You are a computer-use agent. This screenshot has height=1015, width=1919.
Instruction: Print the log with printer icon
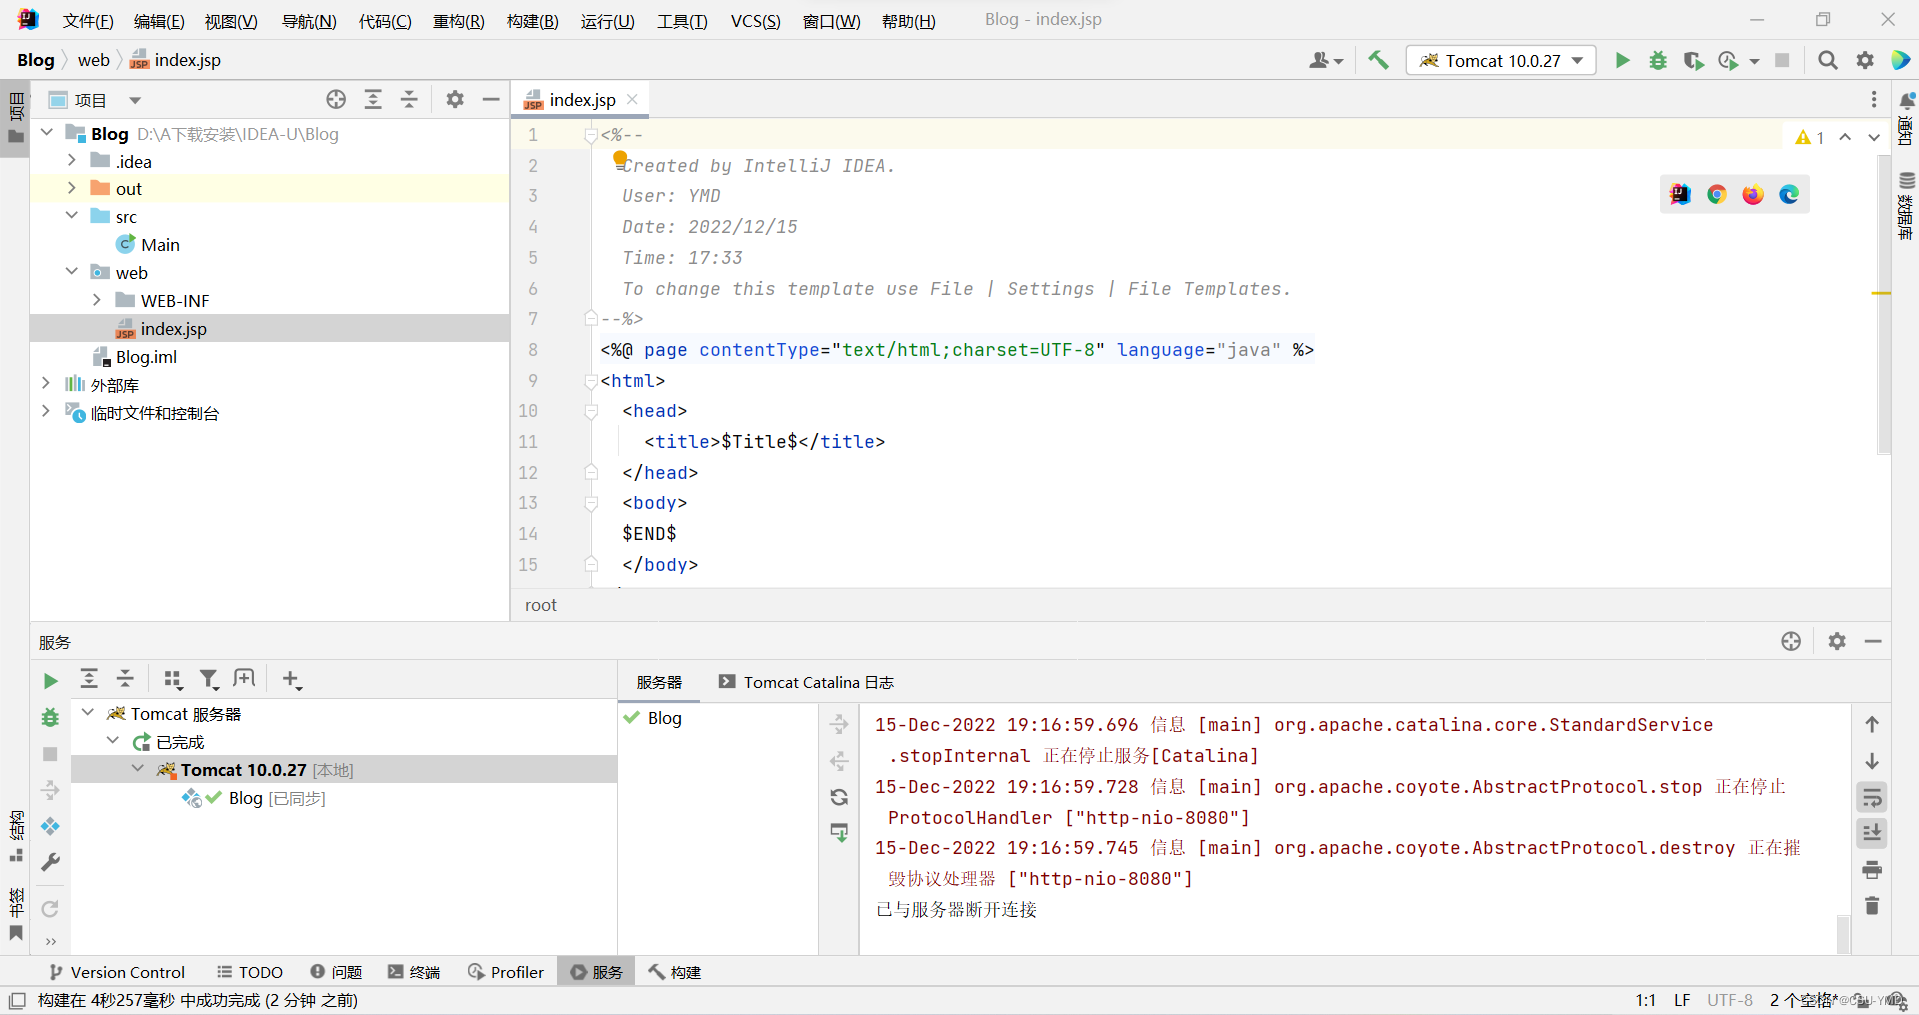[1872, 869]
